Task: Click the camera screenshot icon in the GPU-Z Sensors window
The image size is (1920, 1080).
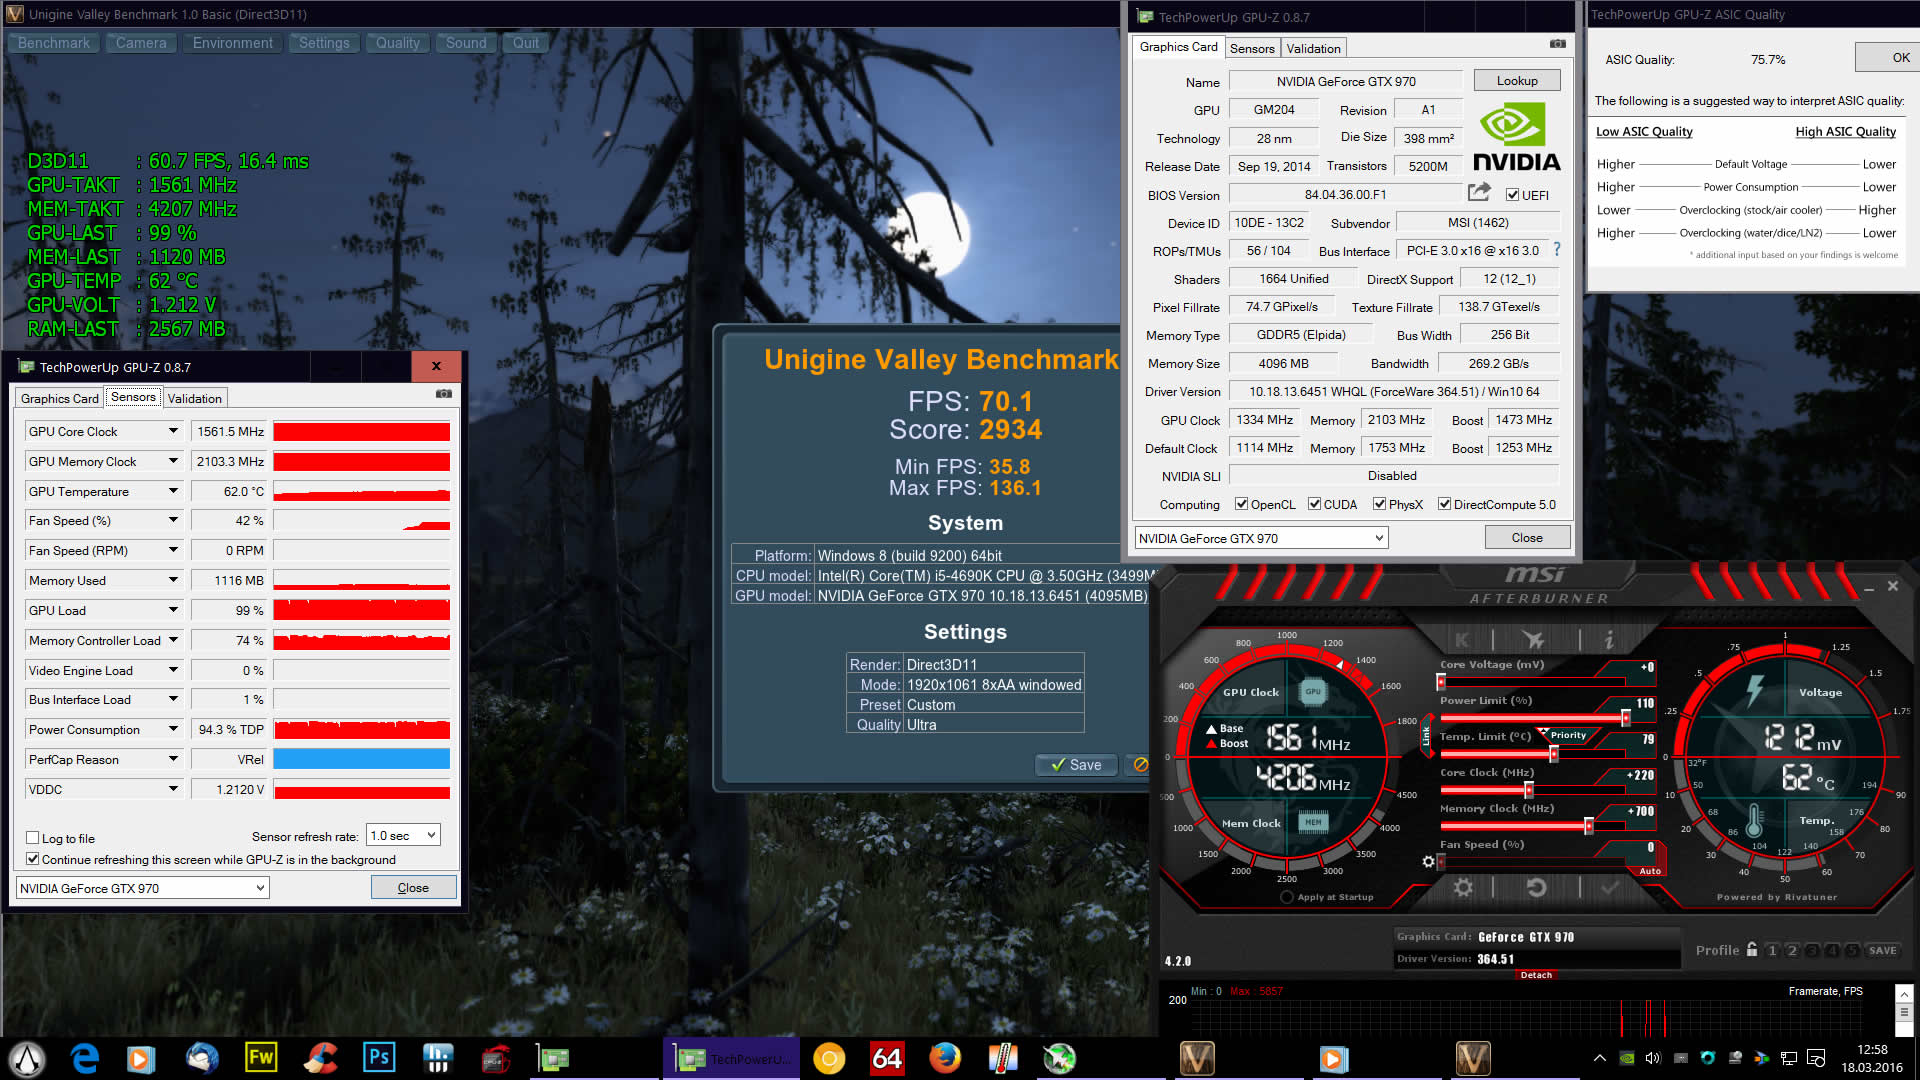Action: pyautogui.click(x=443, y=394)
